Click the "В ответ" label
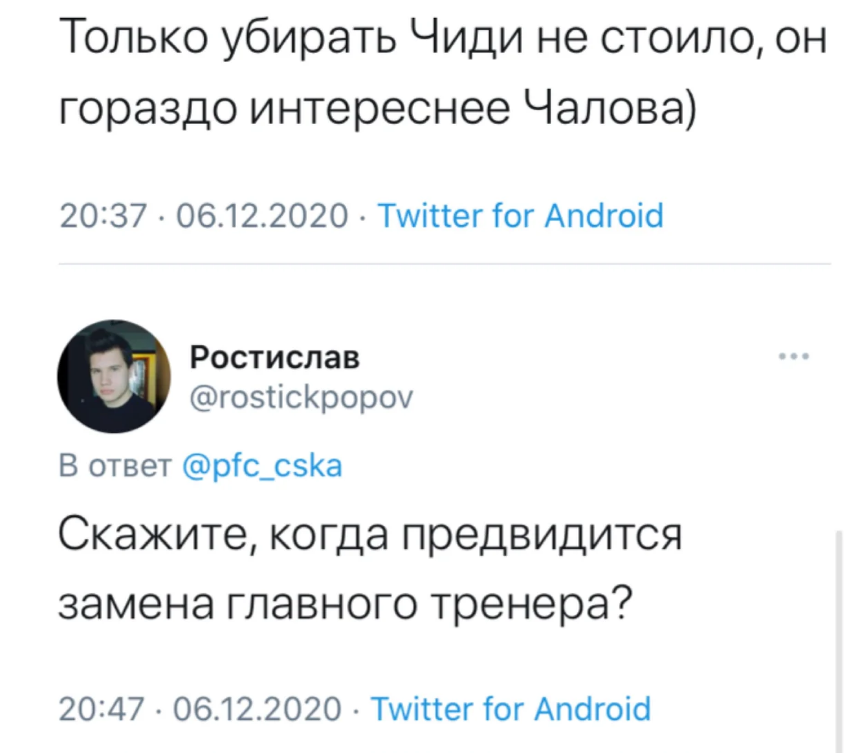The width and height of the screenshot is (867, 753). click(118, 466)
